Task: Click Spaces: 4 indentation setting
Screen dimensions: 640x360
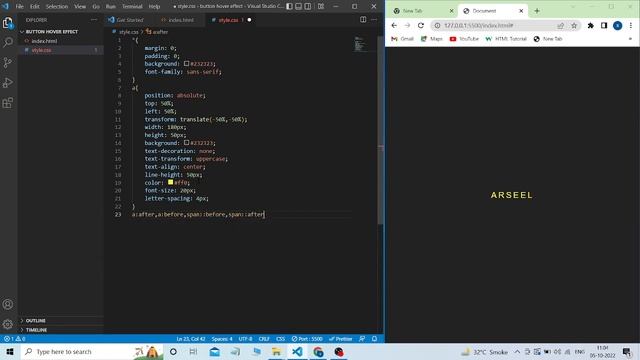Action: (x=222, y=339)
